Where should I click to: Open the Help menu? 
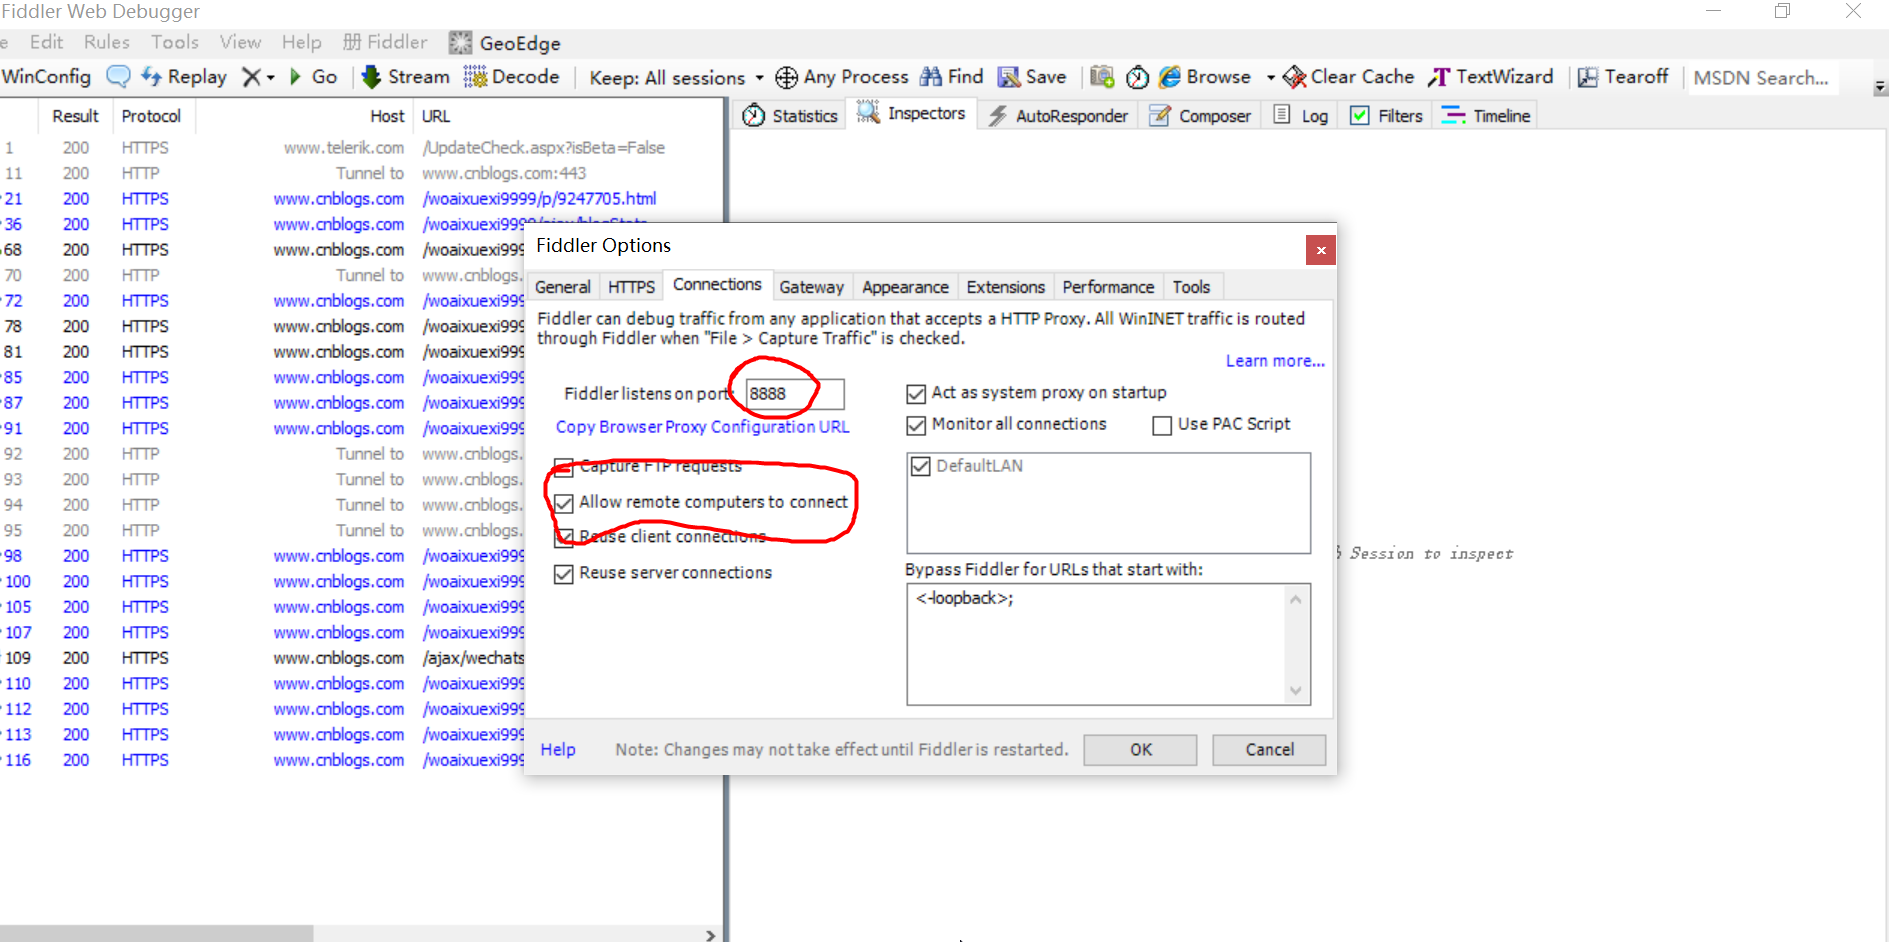302,42
